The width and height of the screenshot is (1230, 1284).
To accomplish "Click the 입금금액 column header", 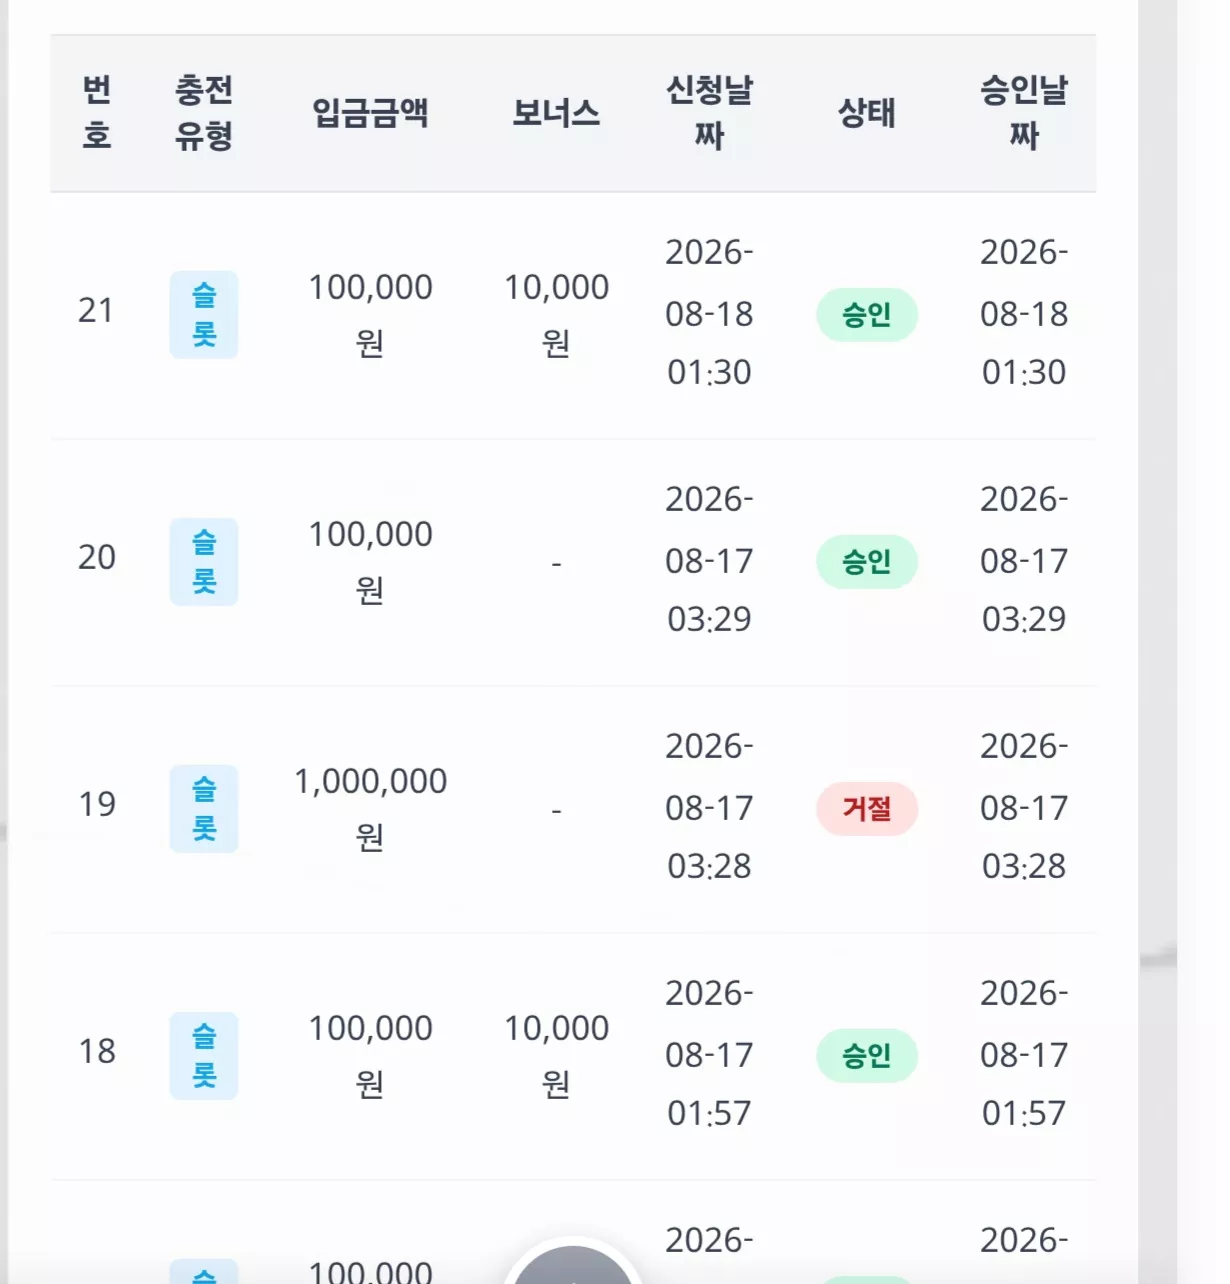I will click(x=371, y=113).
